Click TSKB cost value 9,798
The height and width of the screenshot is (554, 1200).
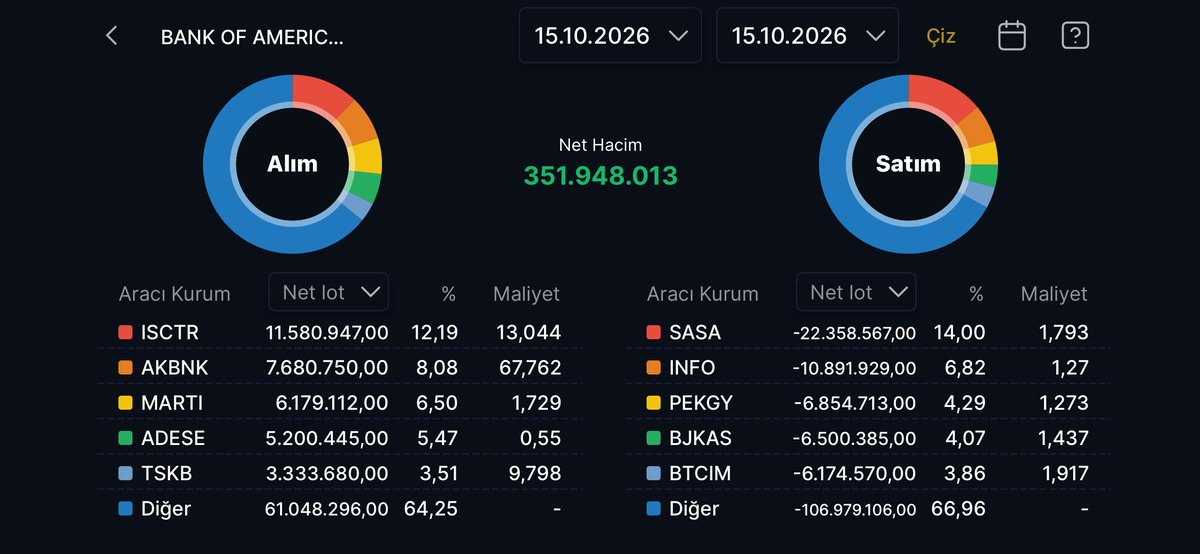pos(533,474)
